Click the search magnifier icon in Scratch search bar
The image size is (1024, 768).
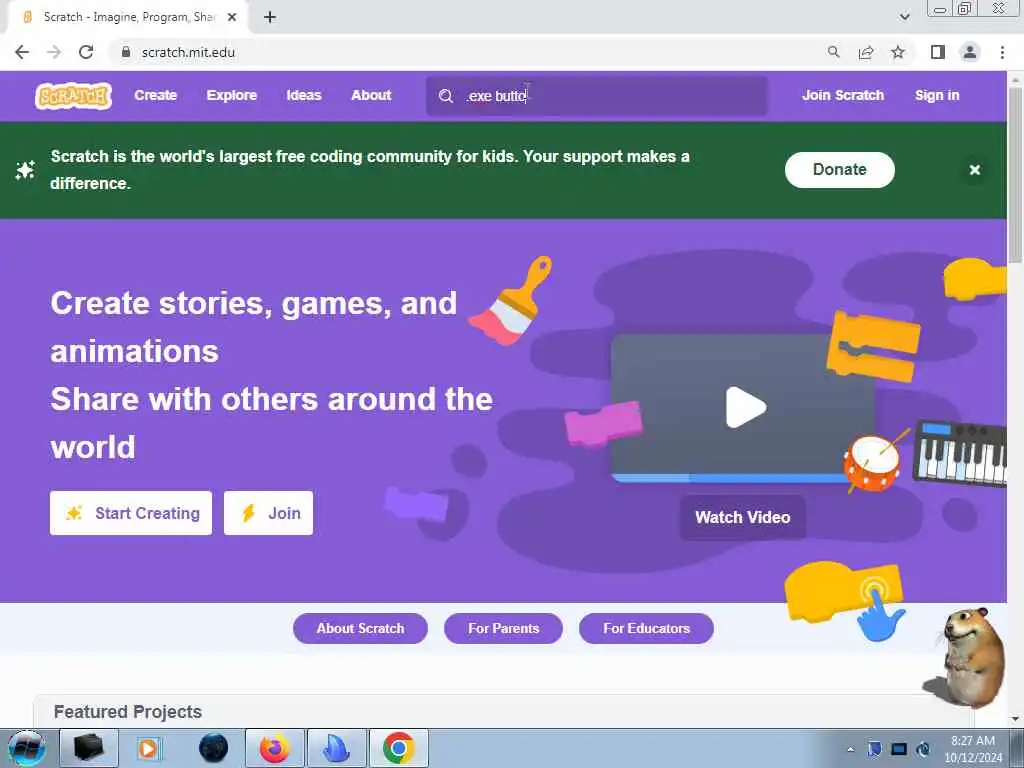[445, 96]
